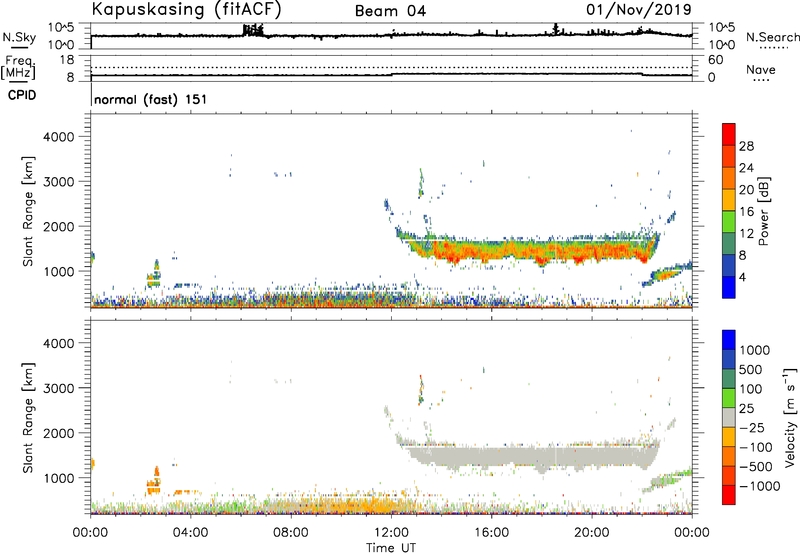The width and height of the screenshot is (800, 554).
Task: Click the '08:00' time axis label
Action: (291, 533)
